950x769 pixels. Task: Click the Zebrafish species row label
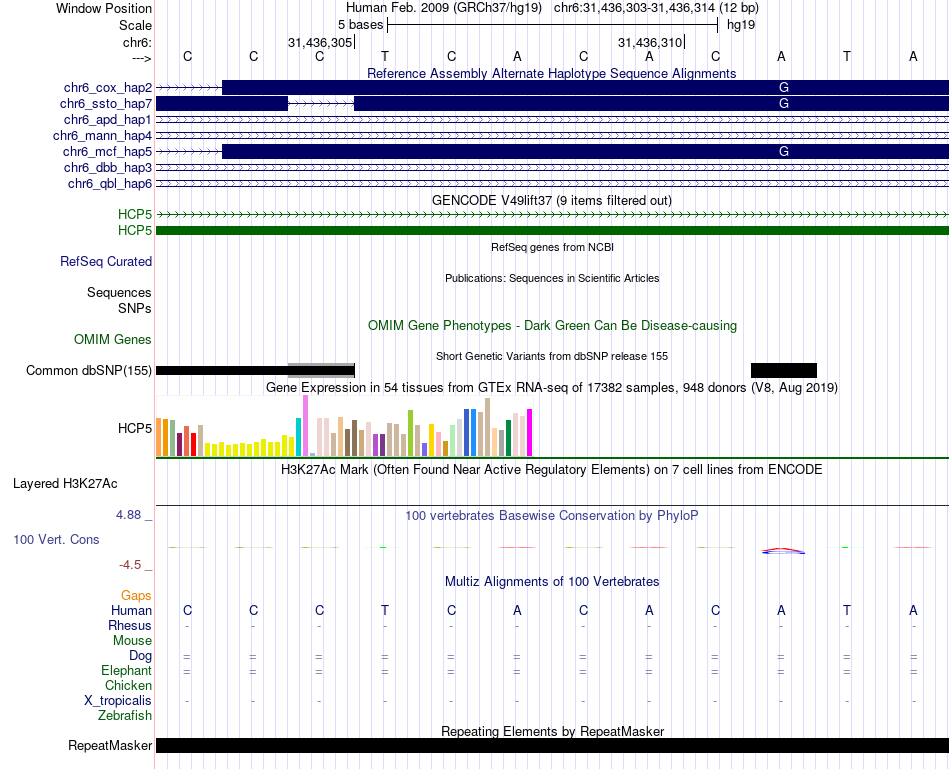pyautogui.click(x=125, y=716)
